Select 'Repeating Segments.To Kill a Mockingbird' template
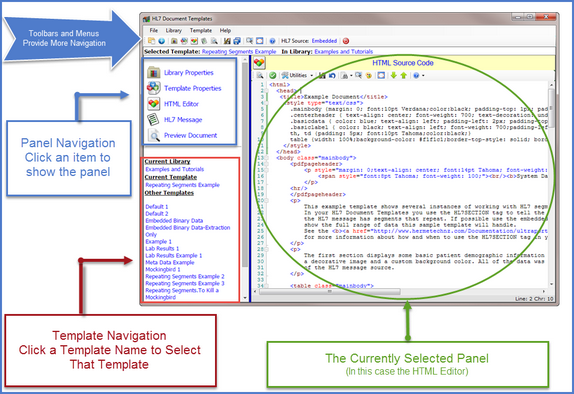This screenshot has width=574, height=394. pyautogui.click(x=182, y=294)
